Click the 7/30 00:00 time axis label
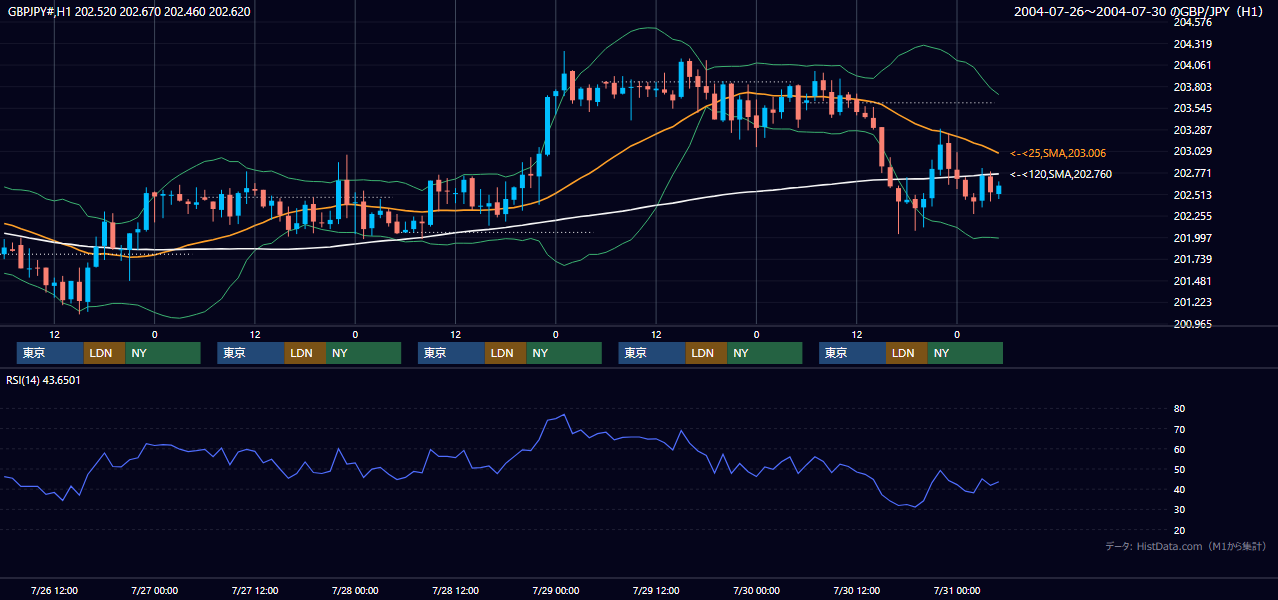 [x=756, y=590]
